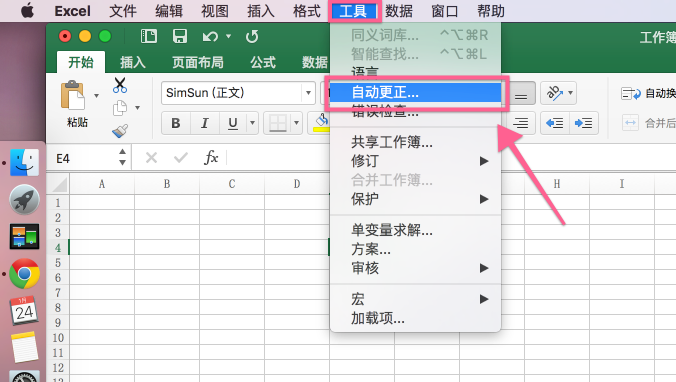Image resolution: width=676 pixels, height=382 pixels.
Task: Click the Undo arrow icon
Action: click(x=210, y=37)
